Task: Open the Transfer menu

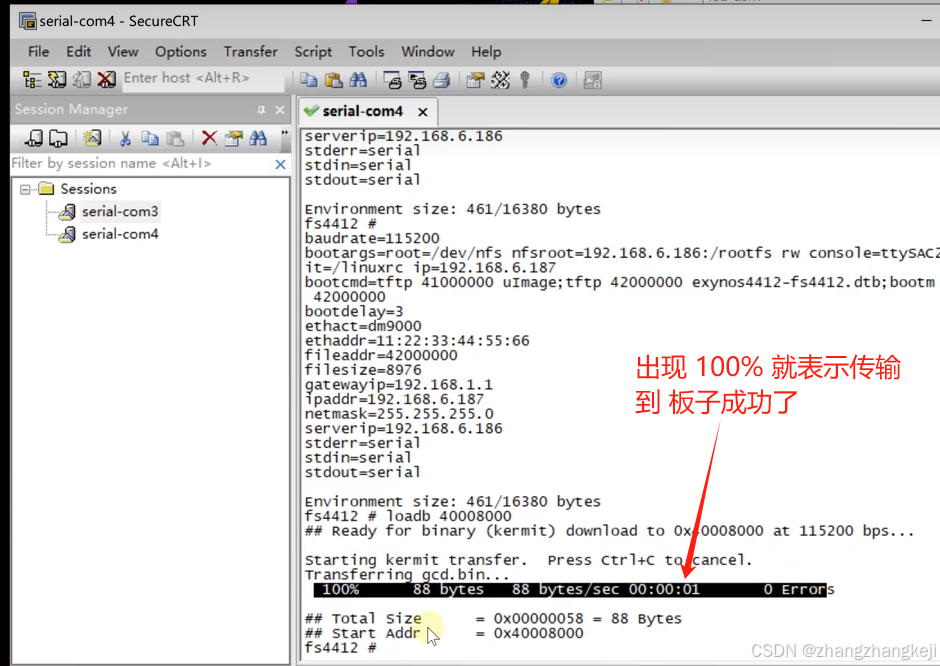Action: 251,52
